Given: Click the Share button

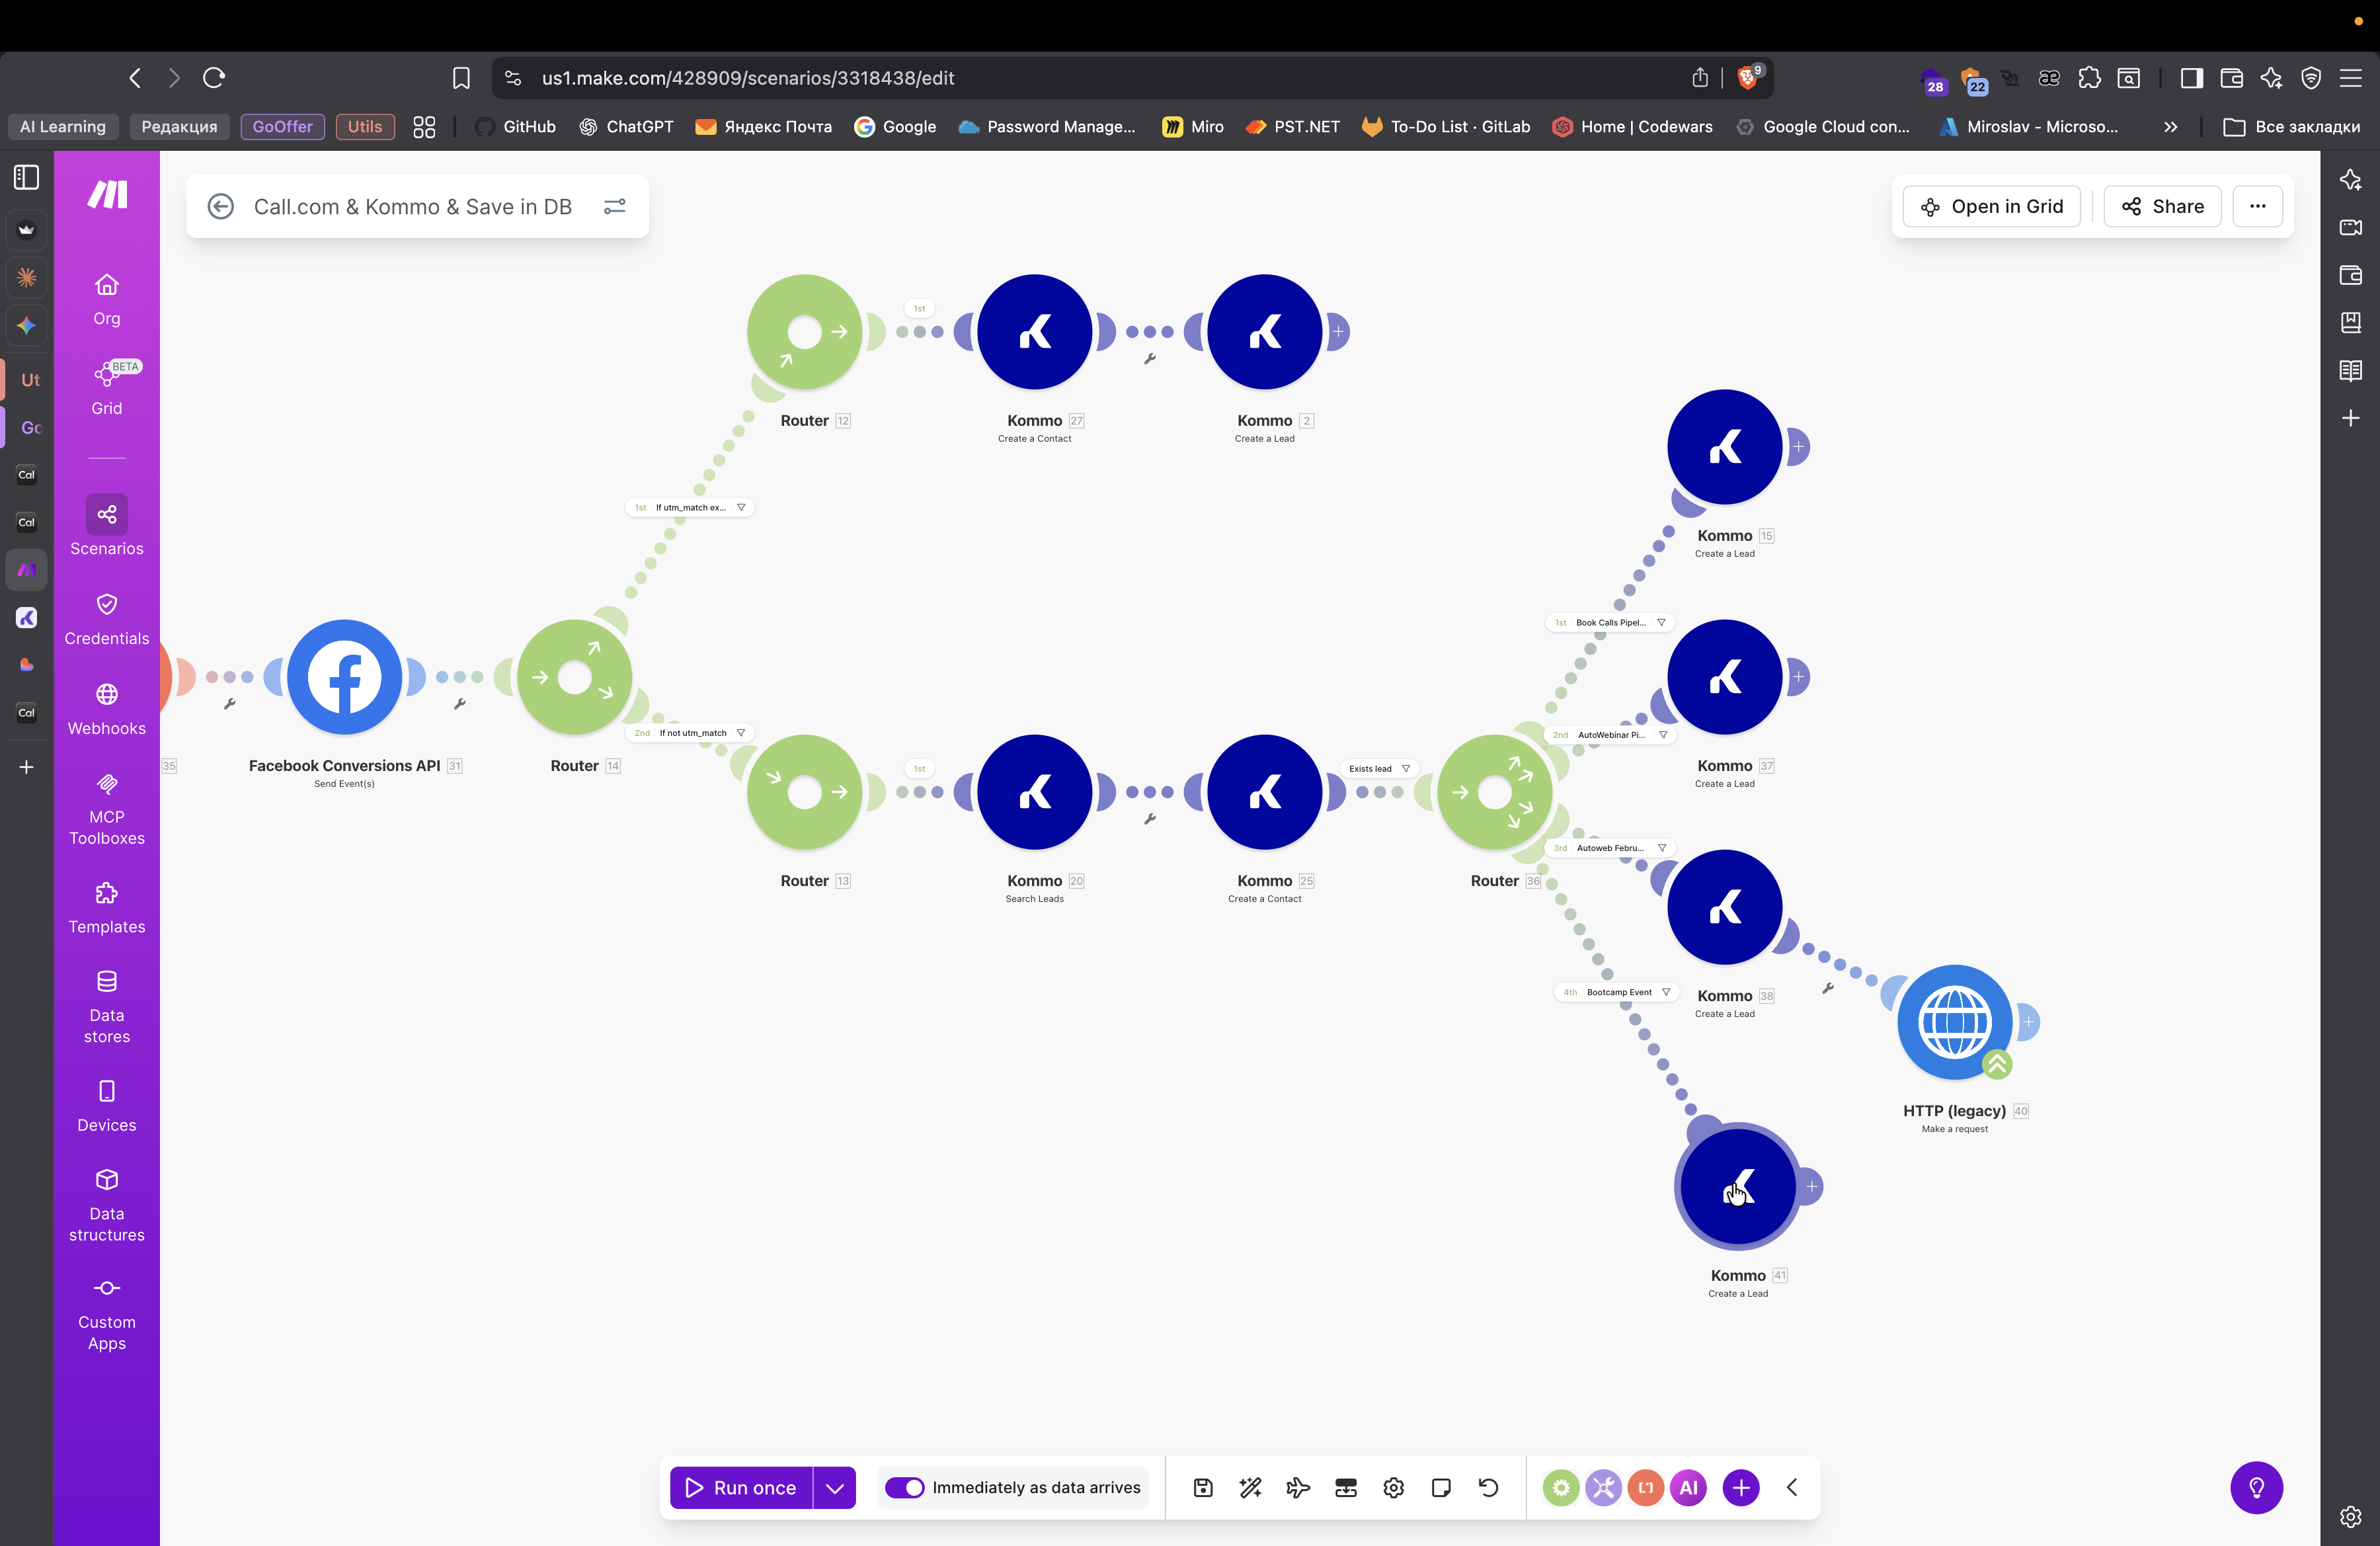Looking at the screenshot, I should (2162, 206).
